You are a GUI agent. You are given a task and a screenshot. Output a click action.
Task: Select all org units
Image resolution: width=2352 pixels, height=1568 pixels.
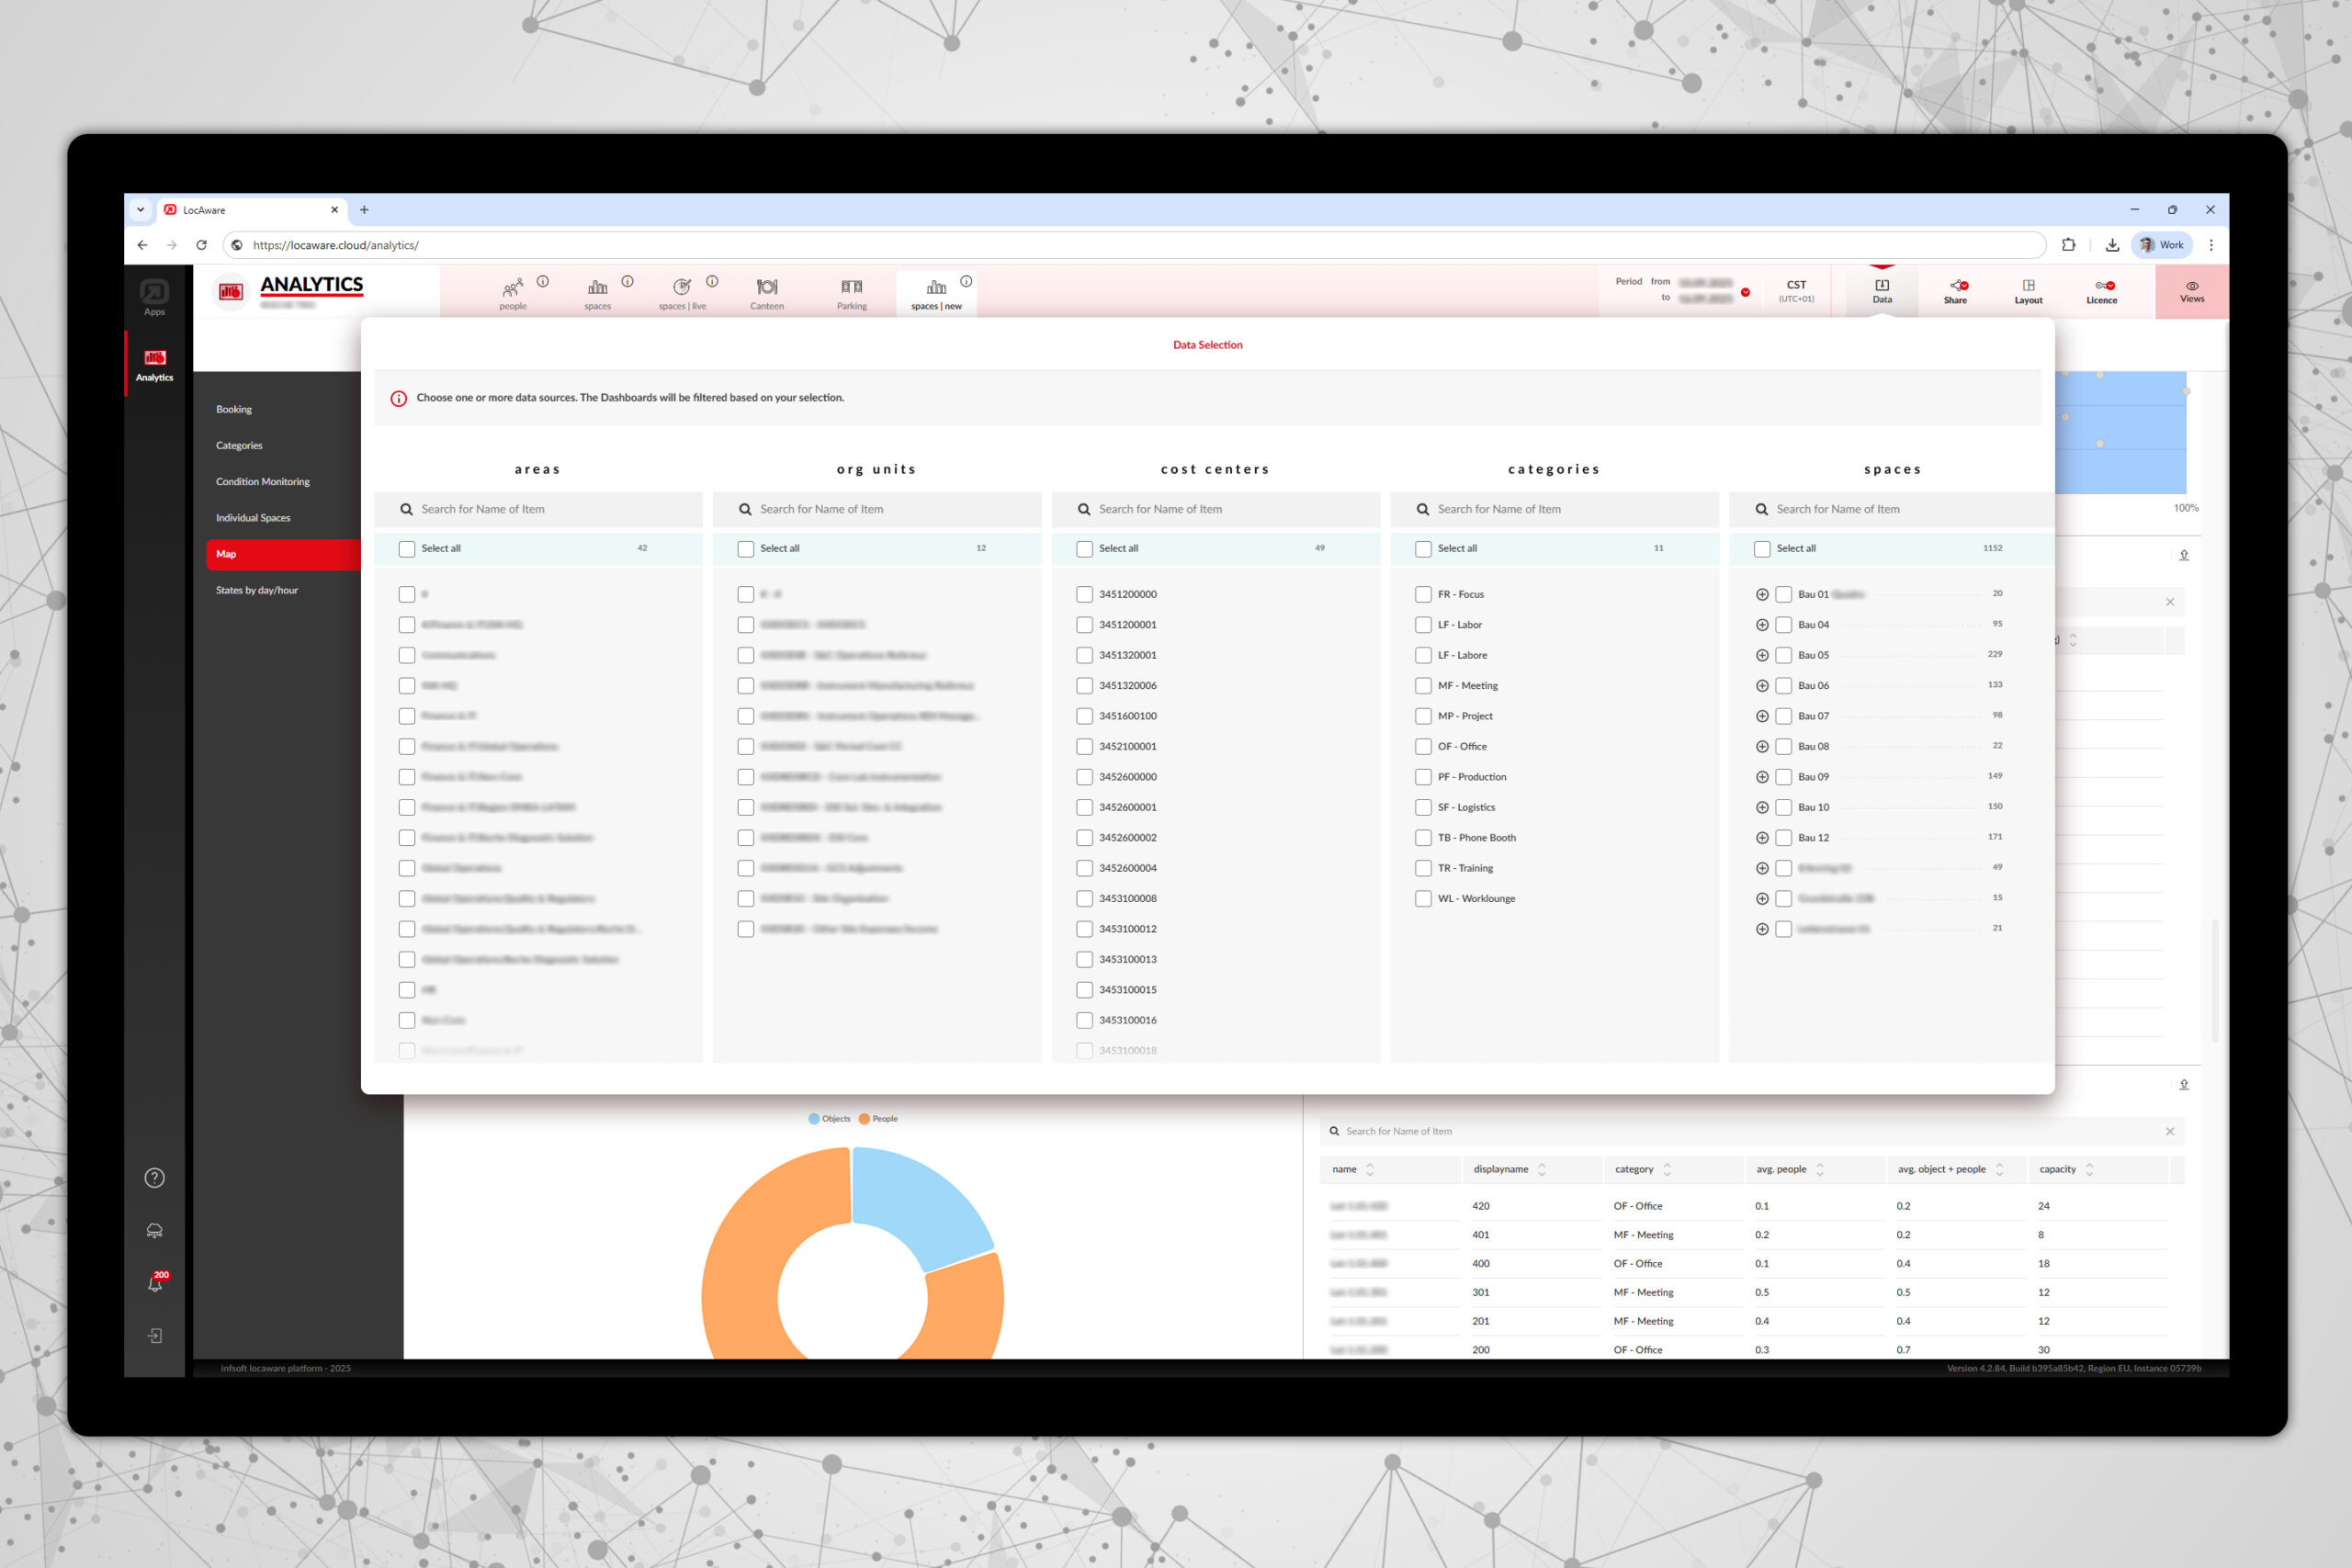point(746,548)
